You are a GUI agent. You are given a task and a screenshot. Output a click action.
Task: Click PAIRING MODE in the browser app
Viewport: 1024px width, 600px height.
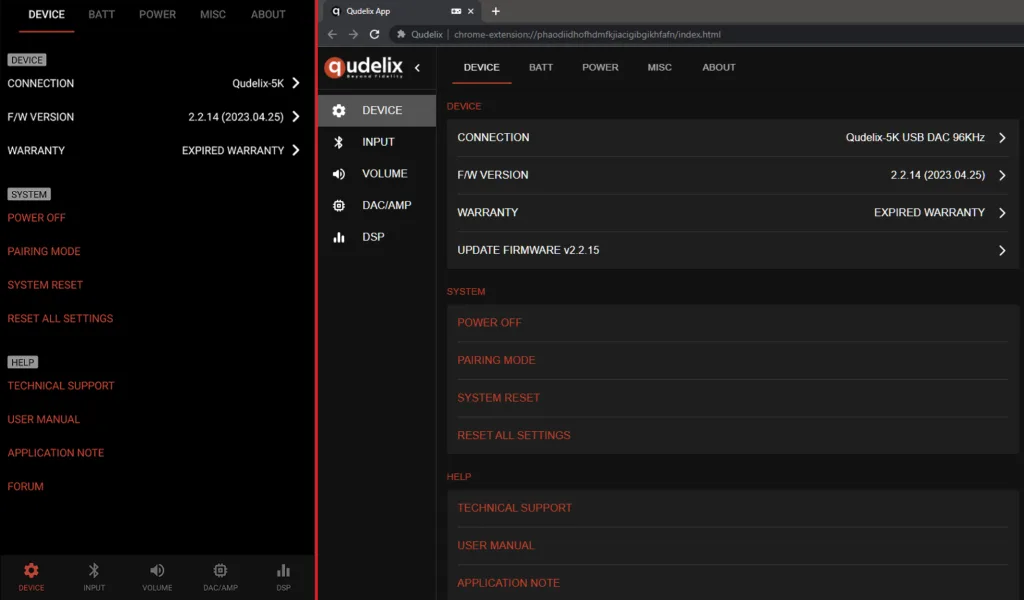click(x=497, y=360)
